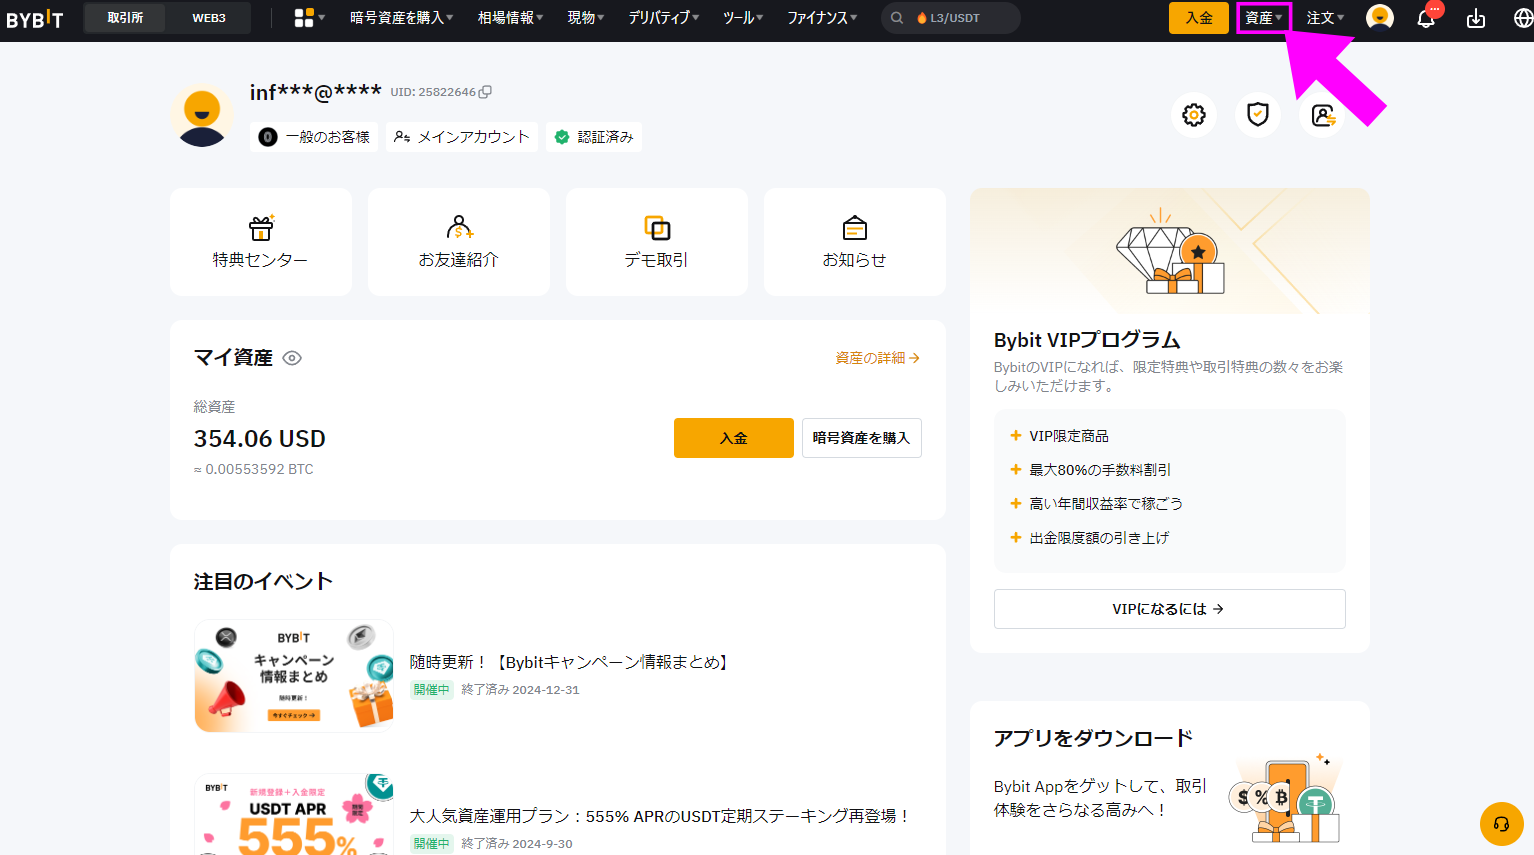The height and width of the screenshot is (855, 1534).
Task: Expand the 資産 dropdown
Action: tap(1264, 18)
